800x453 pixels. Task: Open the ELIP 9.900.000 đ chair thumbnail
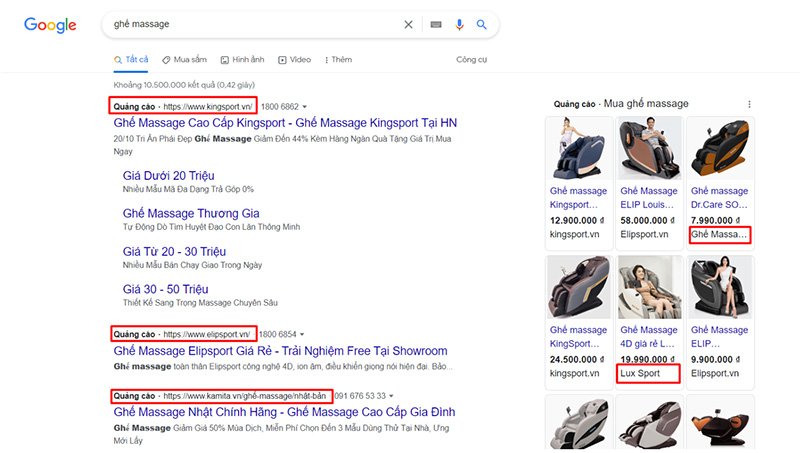[x=720, y=288]
